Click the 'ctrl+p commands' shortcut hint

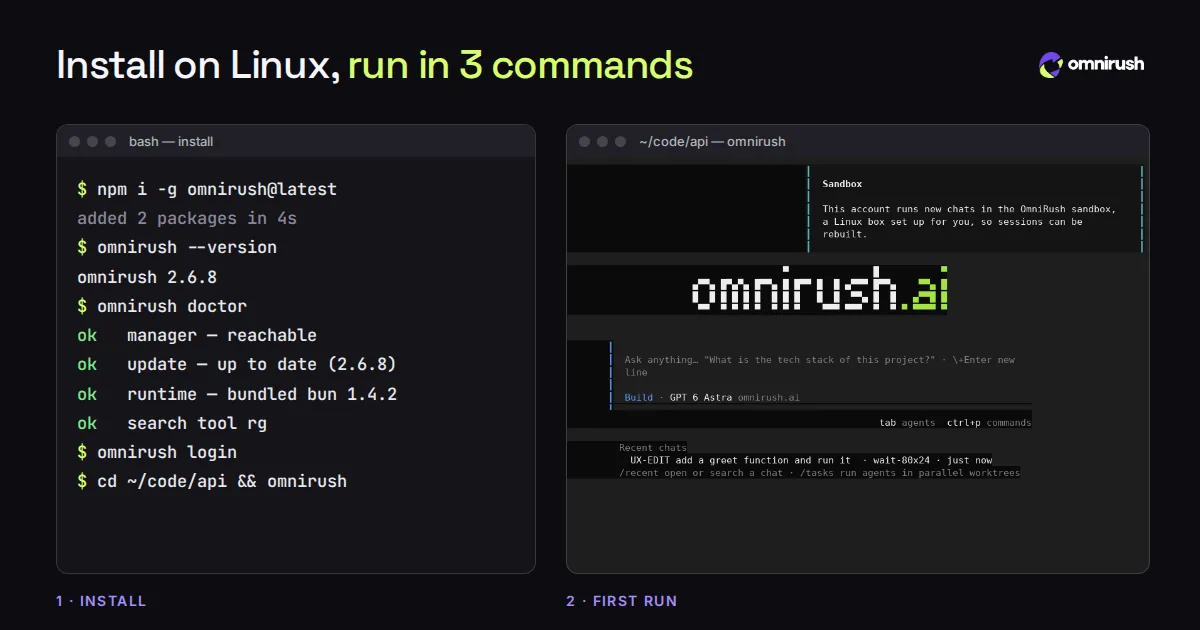[x=989, y=423]
